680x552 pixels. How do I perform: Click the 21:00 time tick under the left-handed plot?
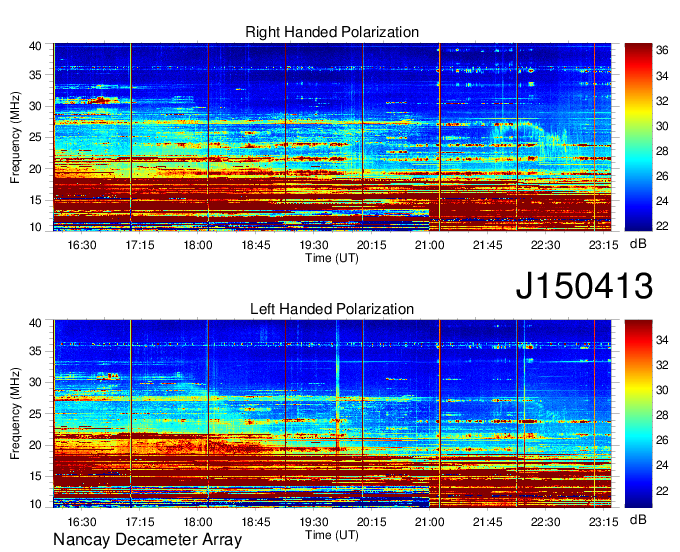pyautogui.click(x=430, y=522)
